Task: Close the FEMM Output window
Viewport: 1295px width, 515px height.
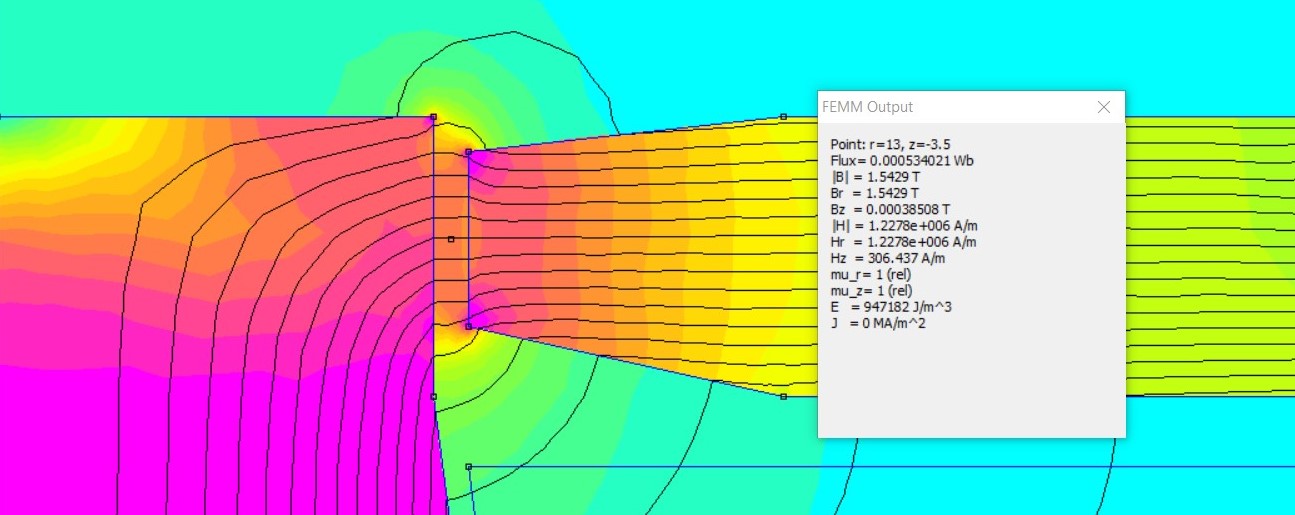Action: click(x=1104, y=107)
